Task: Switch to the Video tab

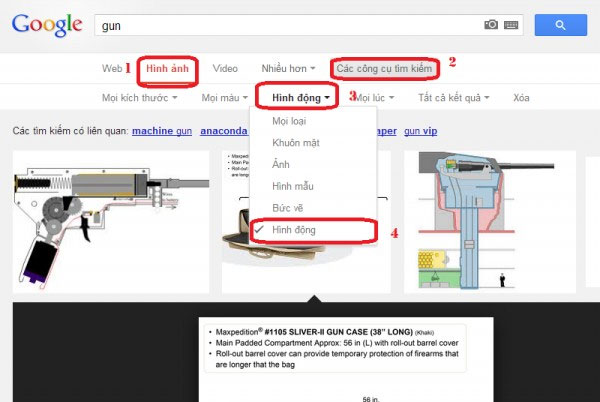Action: coord(225,68)
